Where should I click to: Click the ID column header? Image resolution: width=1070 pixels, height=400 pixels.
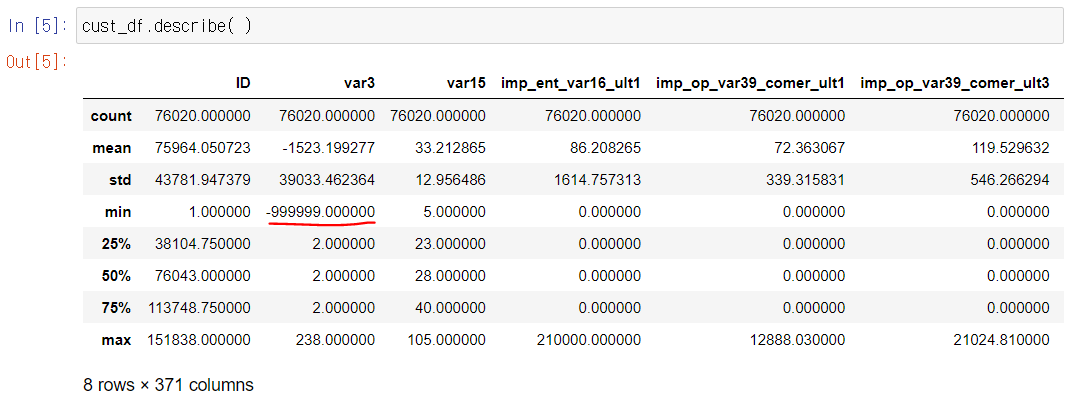[x=243, y=83]
